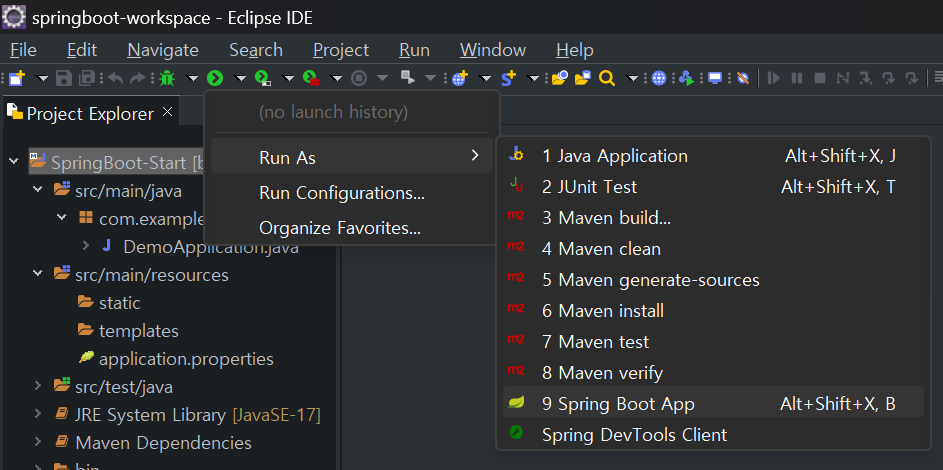
Task: Collapse the src/main/java folder
Action: pyautogui.click(x=38, y=190)
